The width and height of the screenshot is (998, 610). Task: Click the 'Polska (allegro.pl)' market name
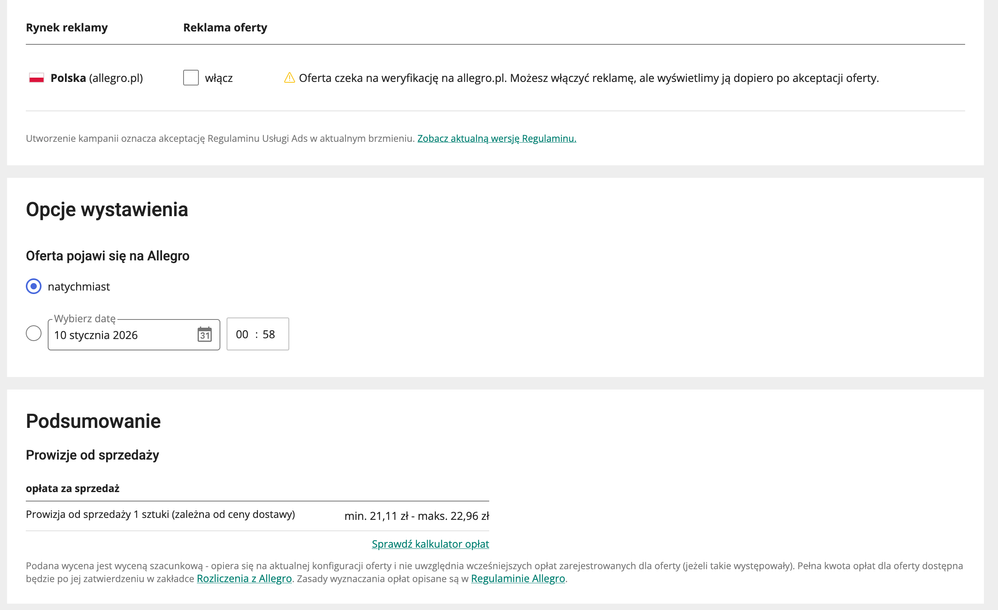96,78
